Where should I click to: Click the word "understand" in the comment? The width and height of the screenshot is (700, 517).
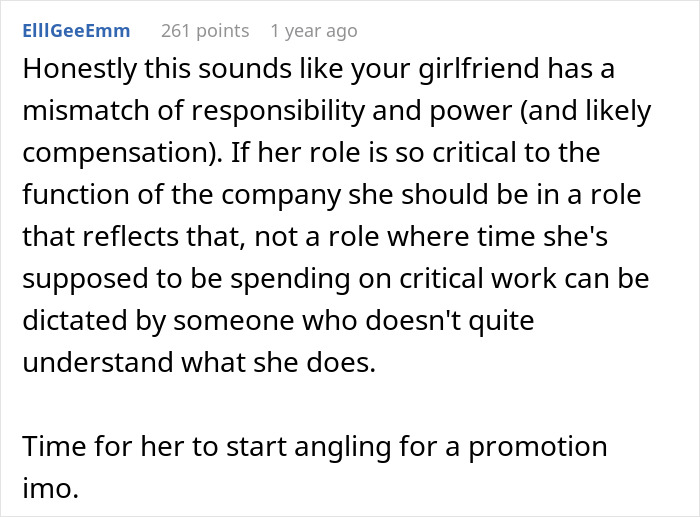(99, 361)
